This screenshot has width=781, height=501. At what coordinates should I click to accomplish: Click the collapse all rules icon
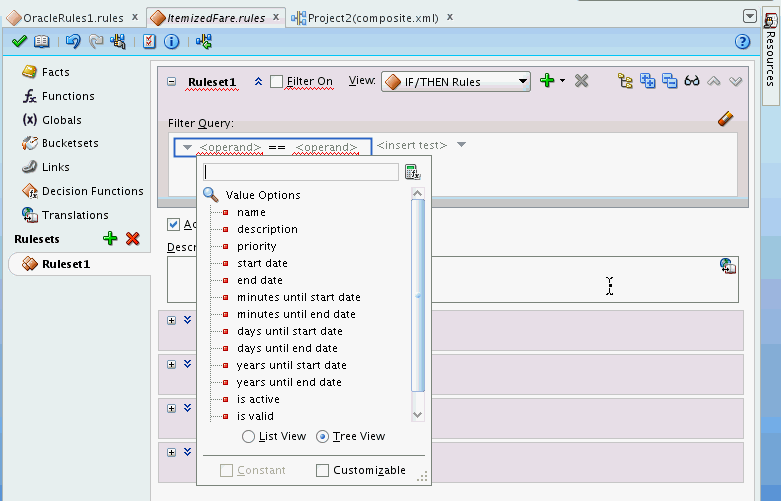coord(669,81)
